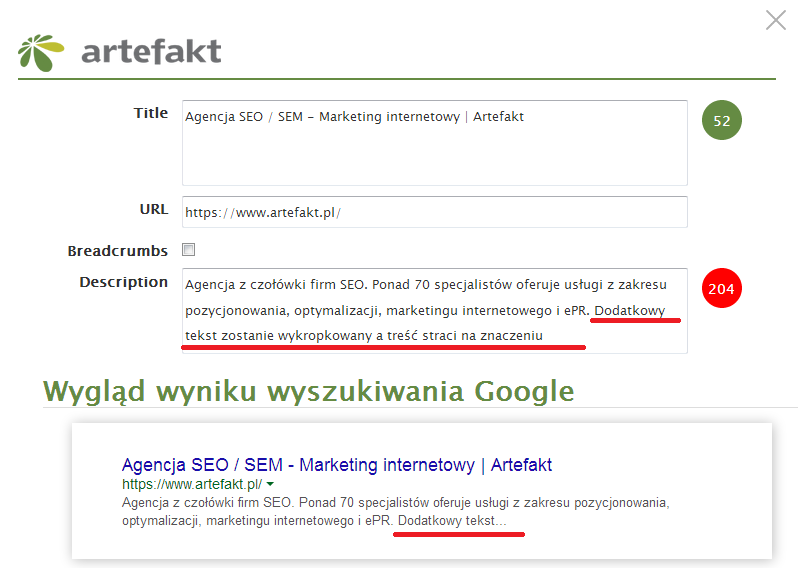
Task: Click the green https://www.artefakt.pl/ preview URL
Action: [192, 484]
